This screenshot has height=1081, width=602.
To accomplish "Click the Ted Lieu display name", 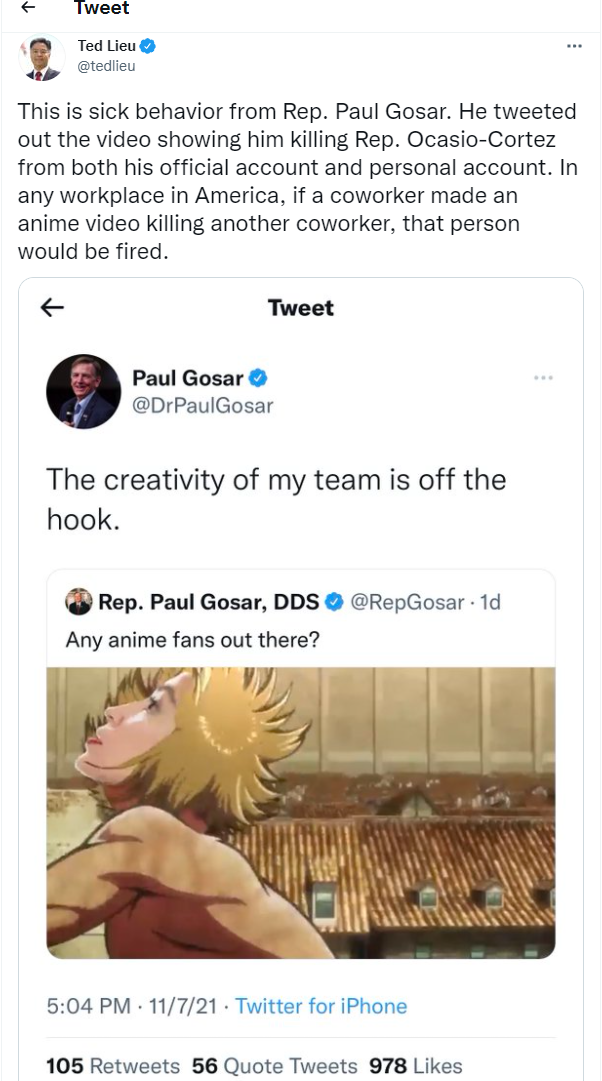I will pos(106,46).
